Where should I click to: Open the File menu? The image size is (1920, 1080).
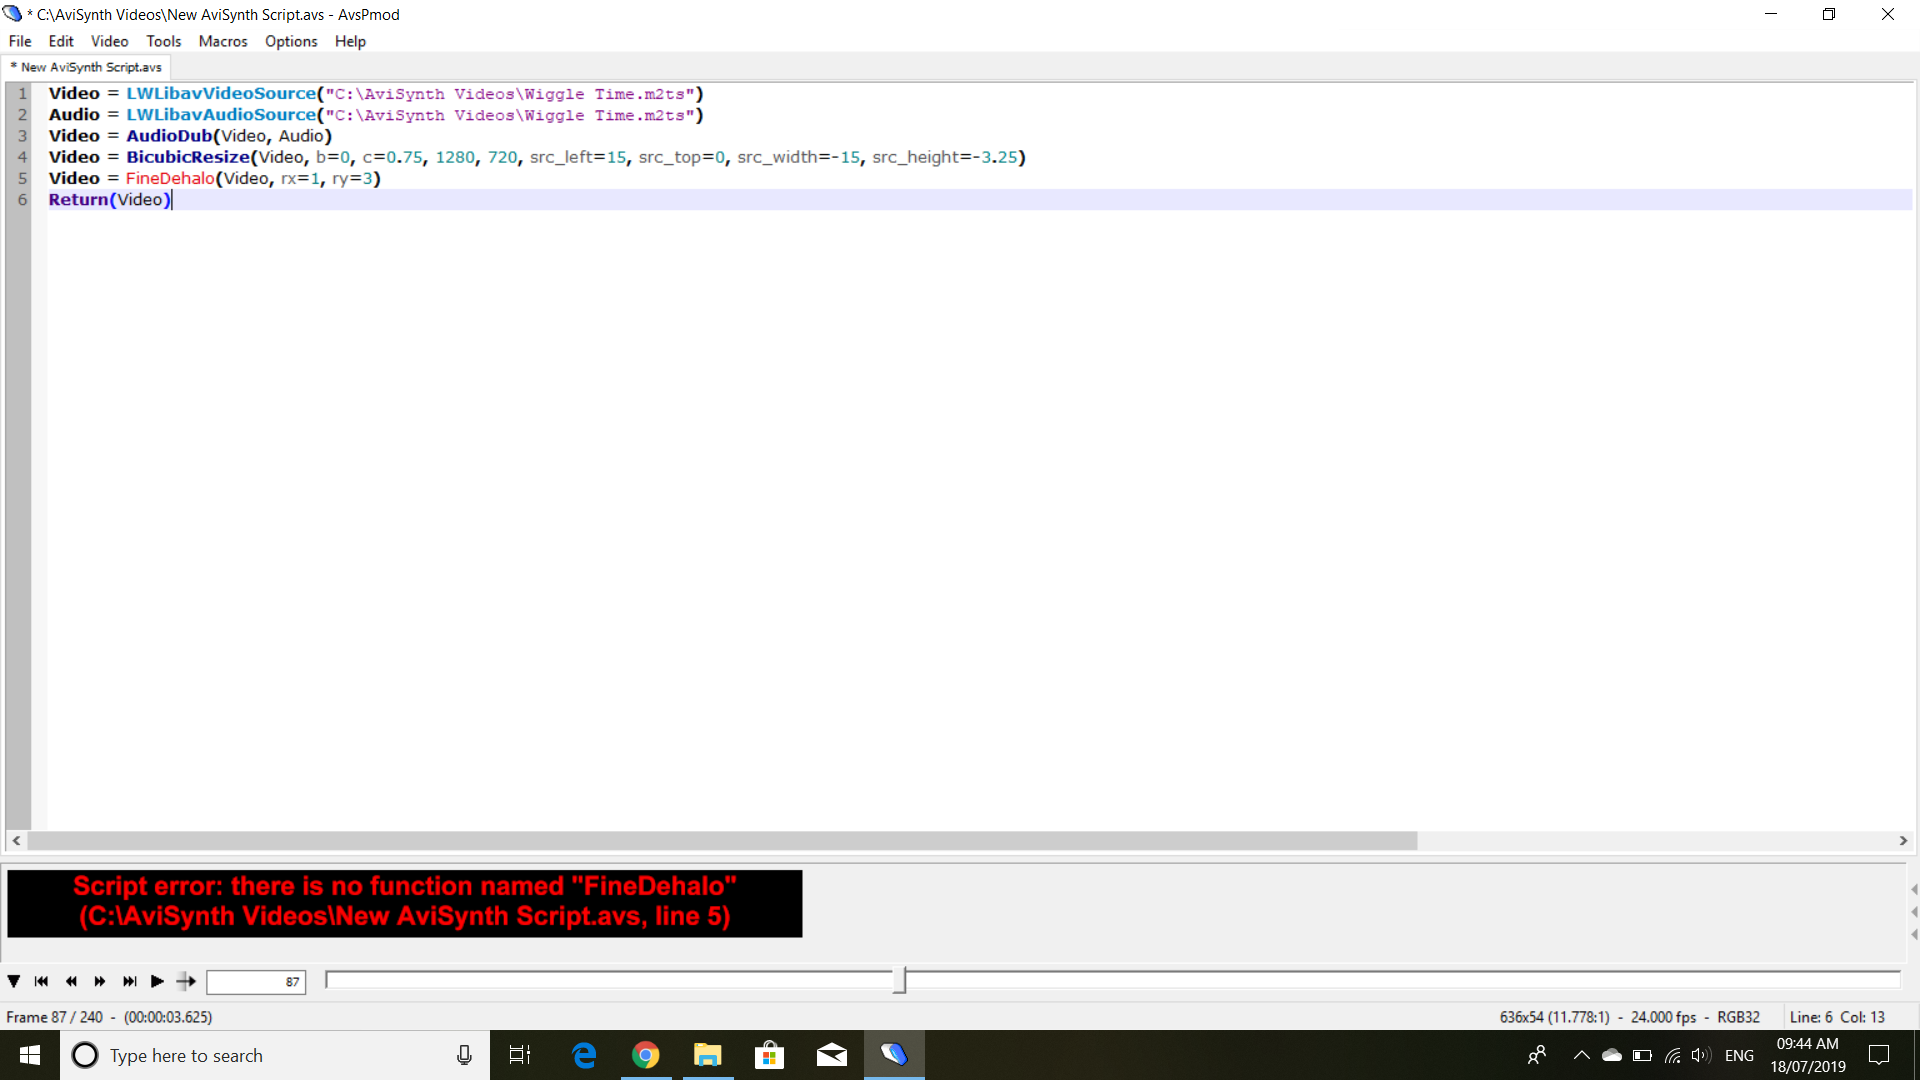(x=20, y=41)
